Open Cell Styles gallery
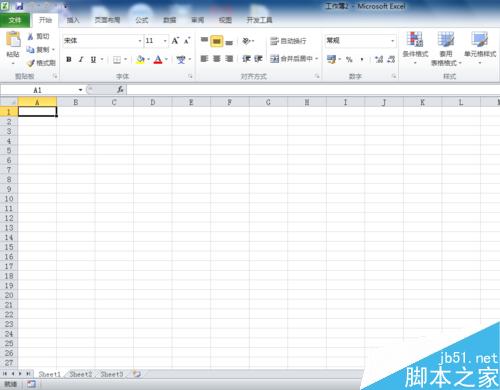The height and width of the screenshot is (390, 500). pos(480,47)
